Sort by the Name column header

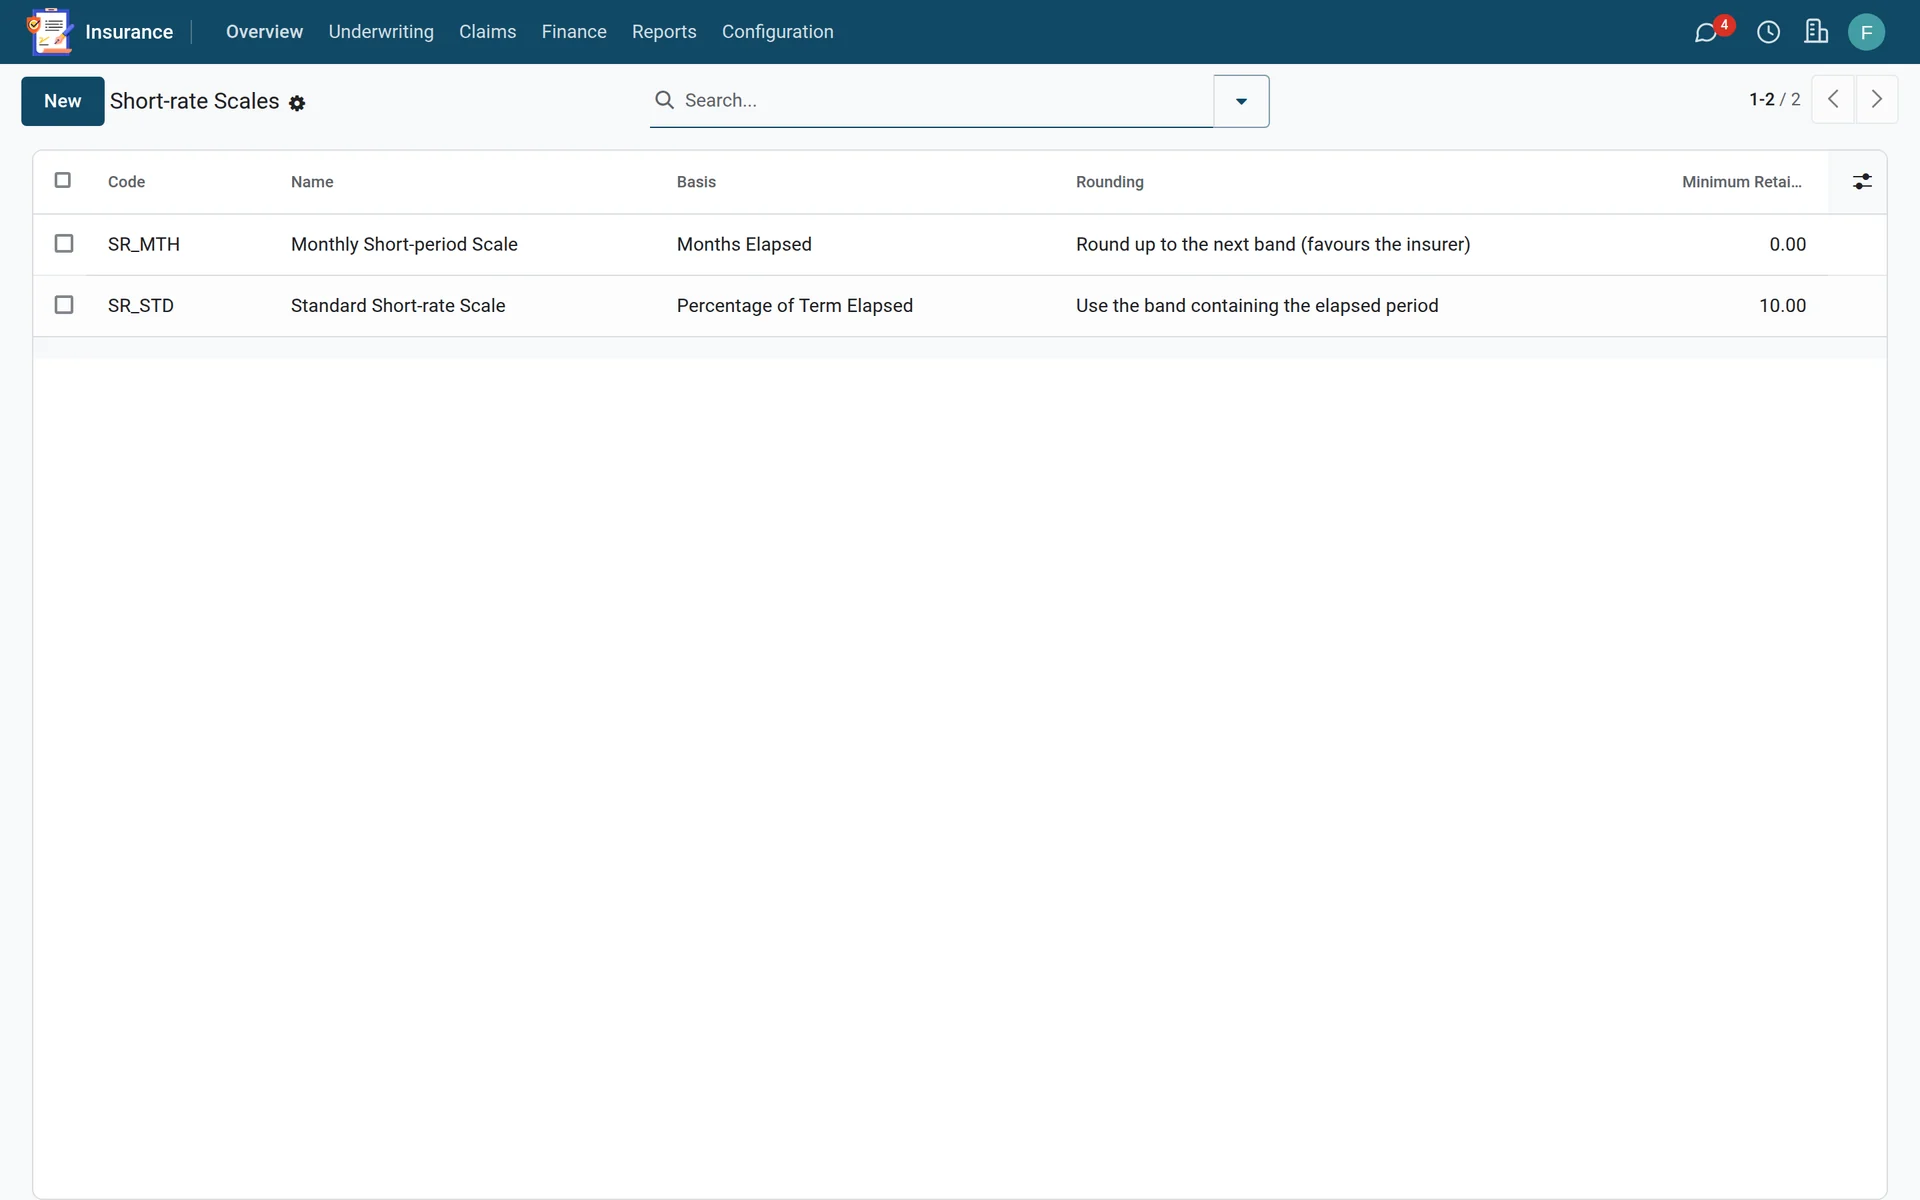click(x=312, y=182)
